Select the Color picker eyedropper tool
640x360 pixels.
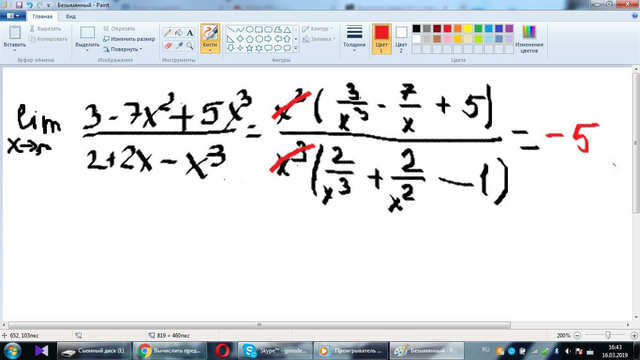(179, 46)
